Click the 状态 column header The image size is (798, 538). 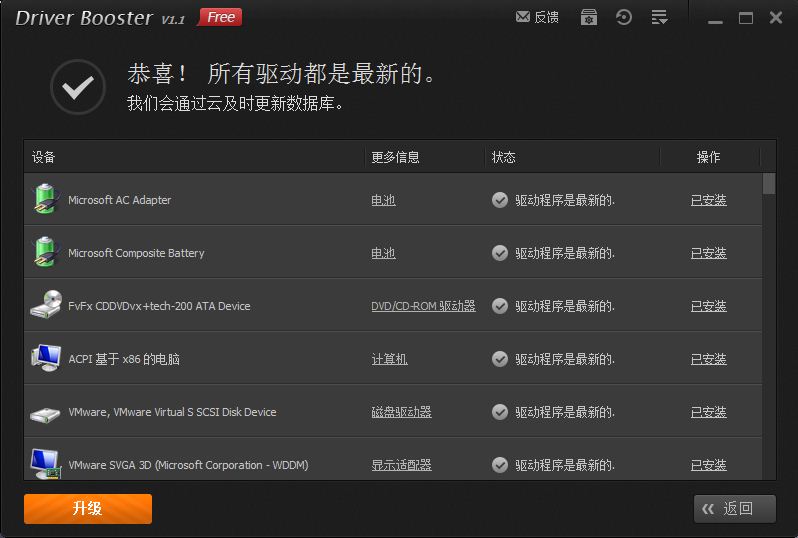504,157
